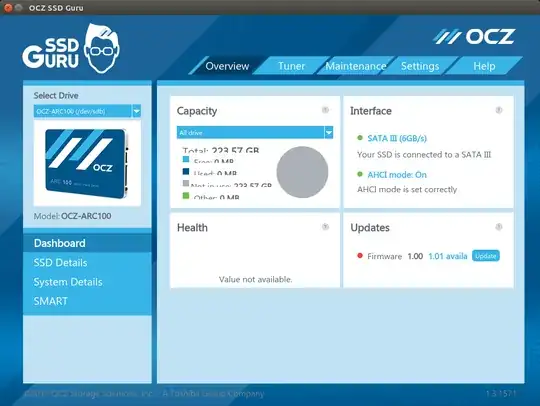
Task: Click the gray capacity pie chart
Action: tap(302, 172)
